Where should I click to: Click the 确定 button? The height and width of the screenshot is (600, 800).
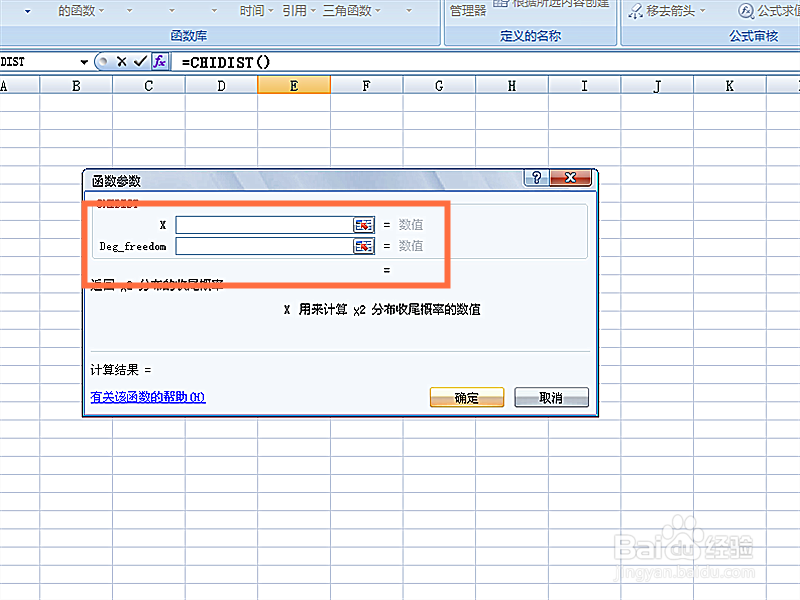click(x=467, y=397)
